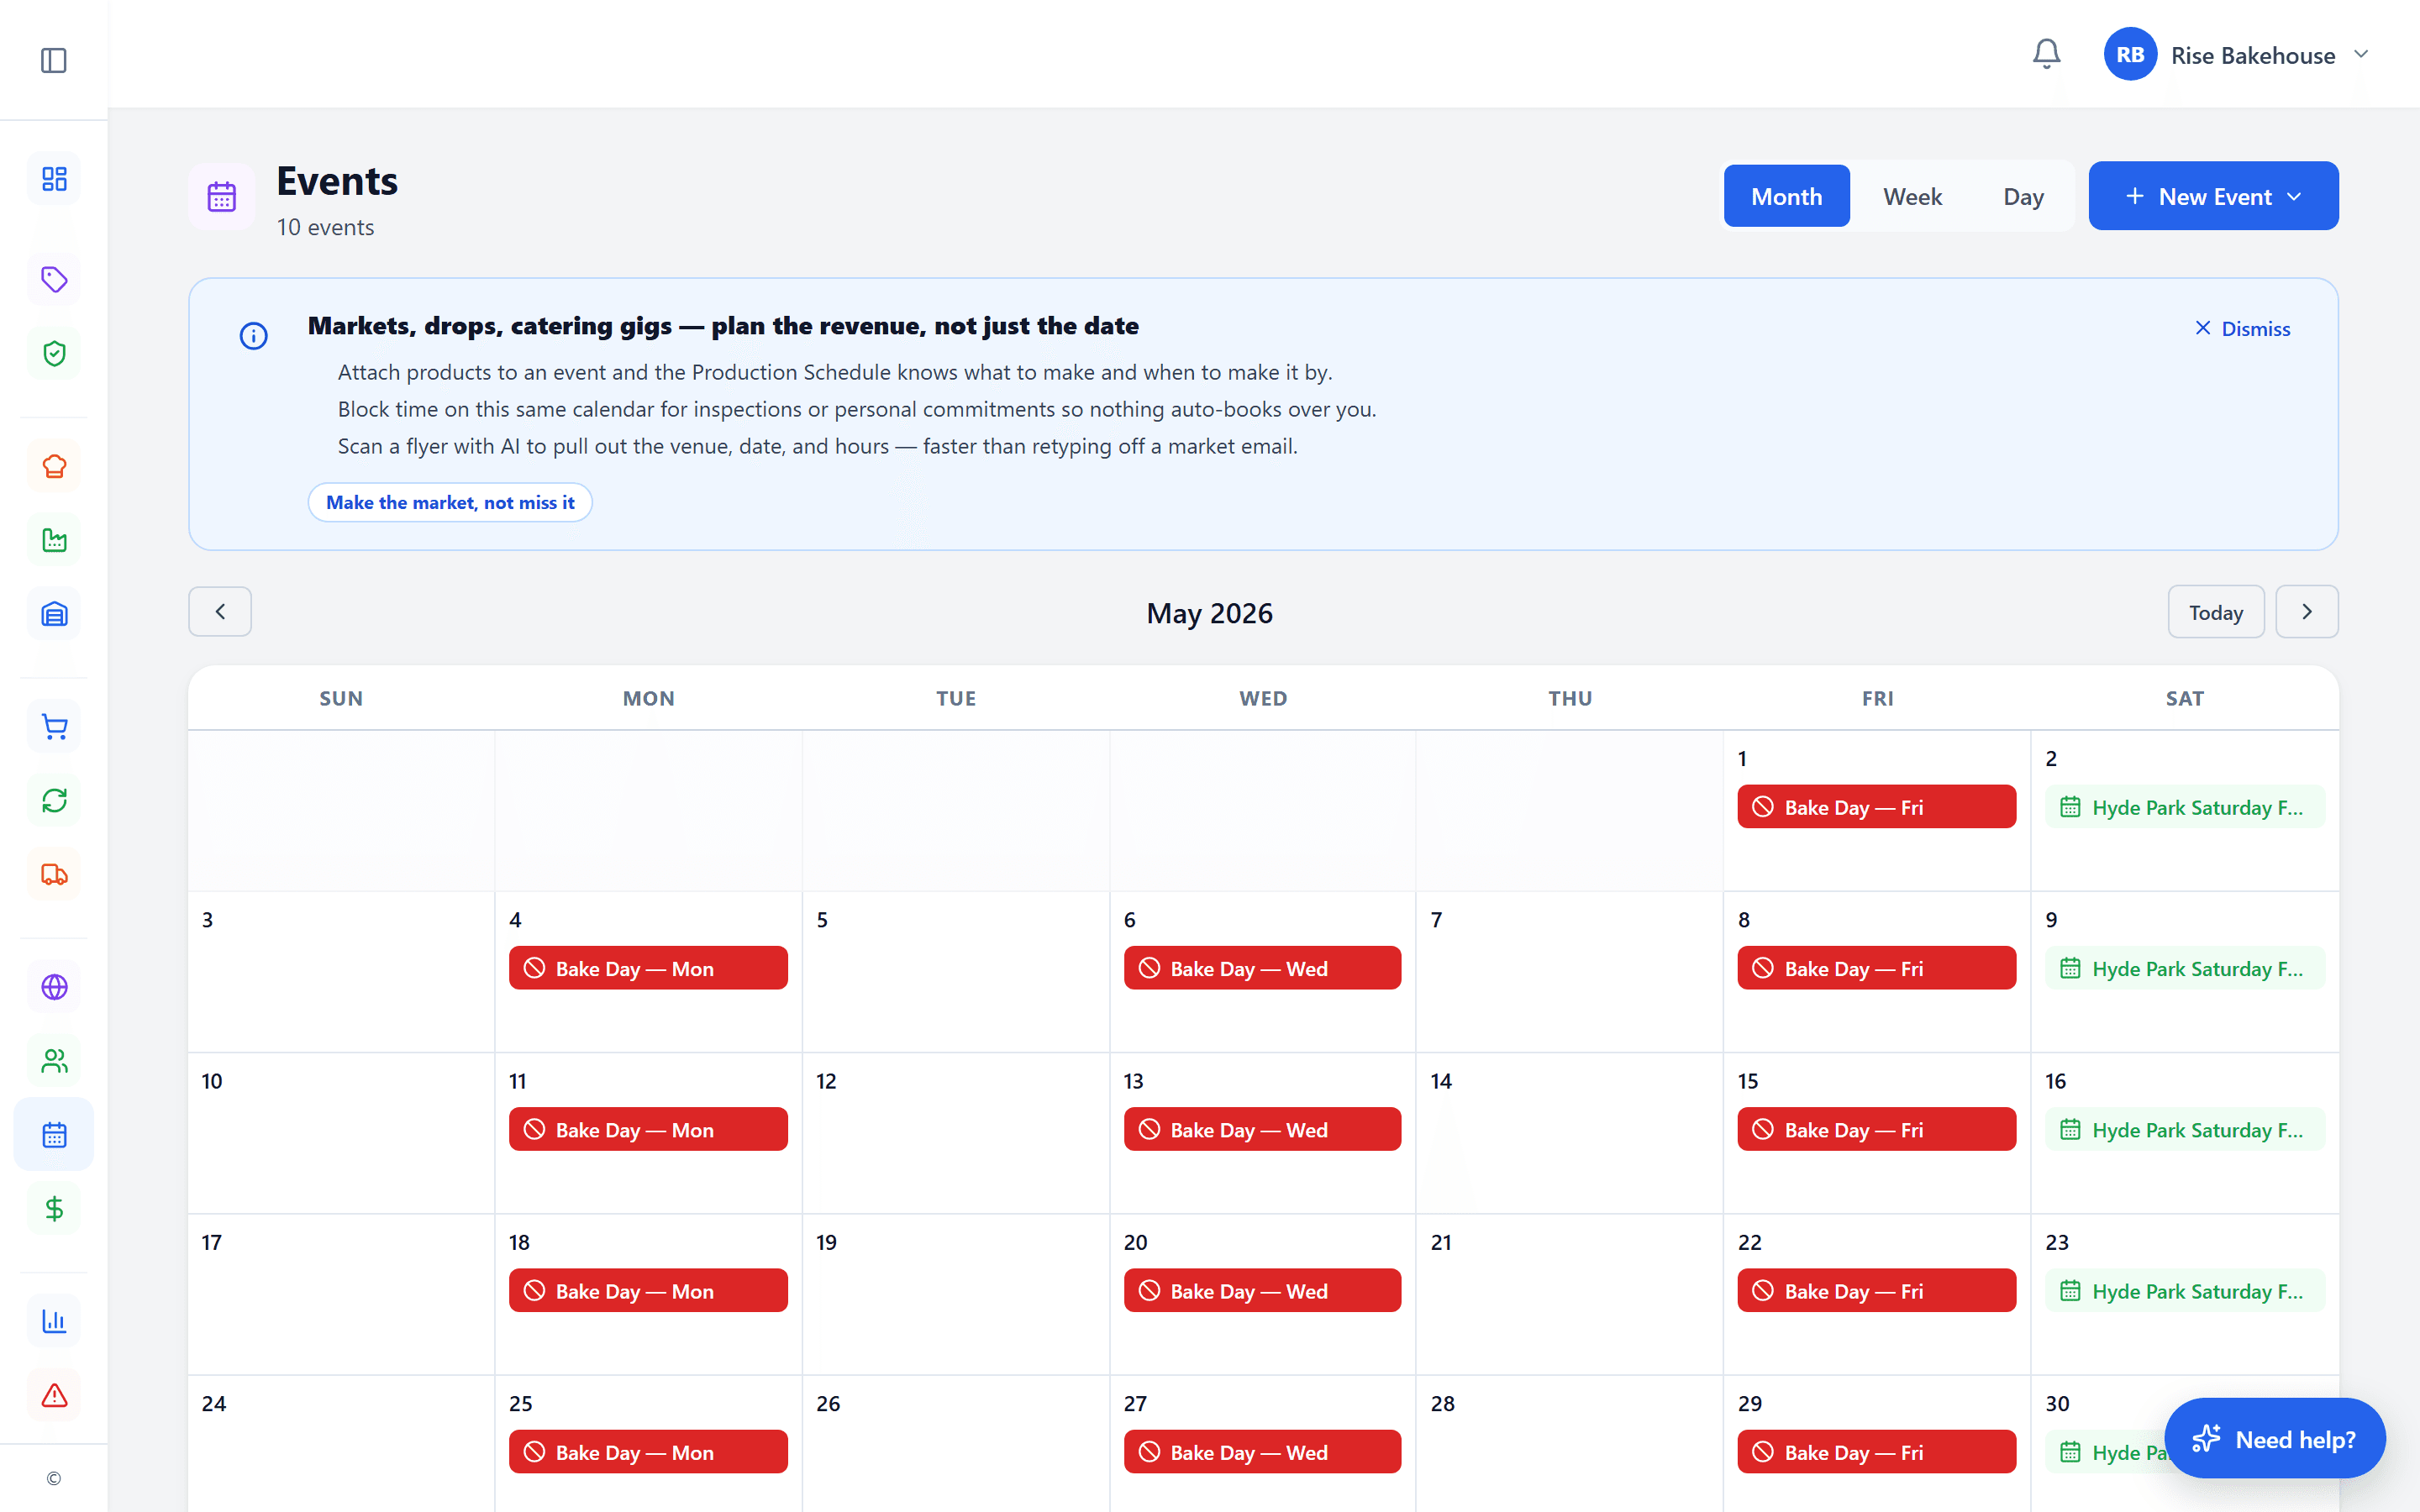Open Bake Day — Fri on May 8
The image size is (2420, 1512).
[x=1876, y=968]
